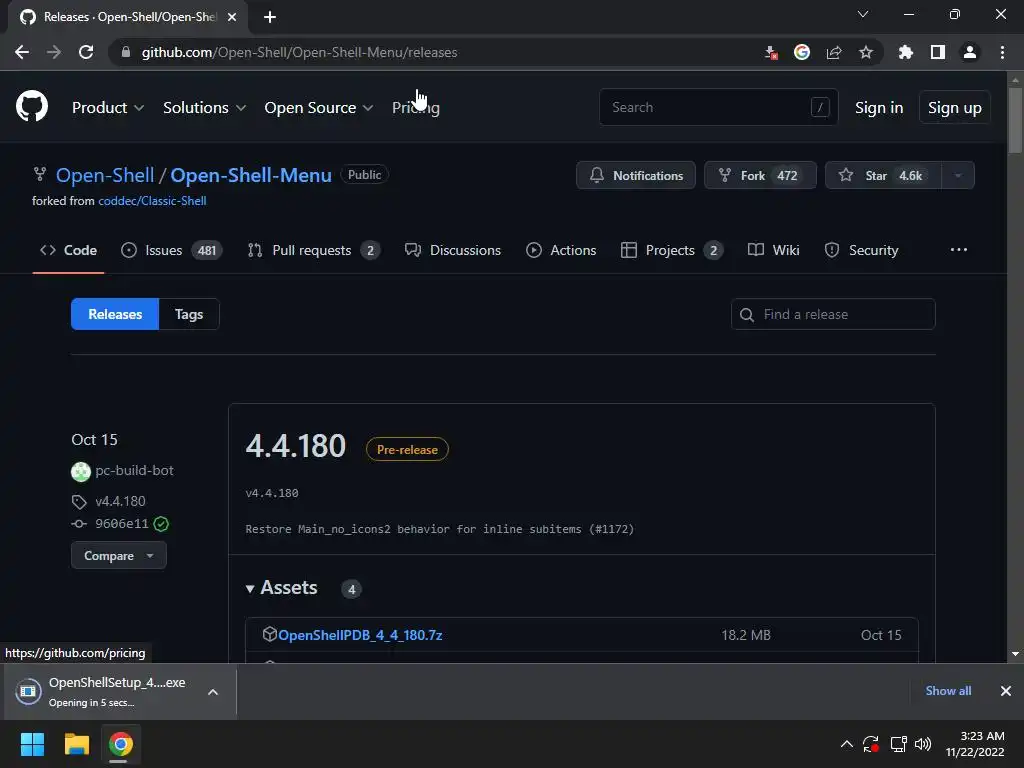The image size is (1024, 768).
Task: Click the green commit check status icon
Action: (161, 524)
